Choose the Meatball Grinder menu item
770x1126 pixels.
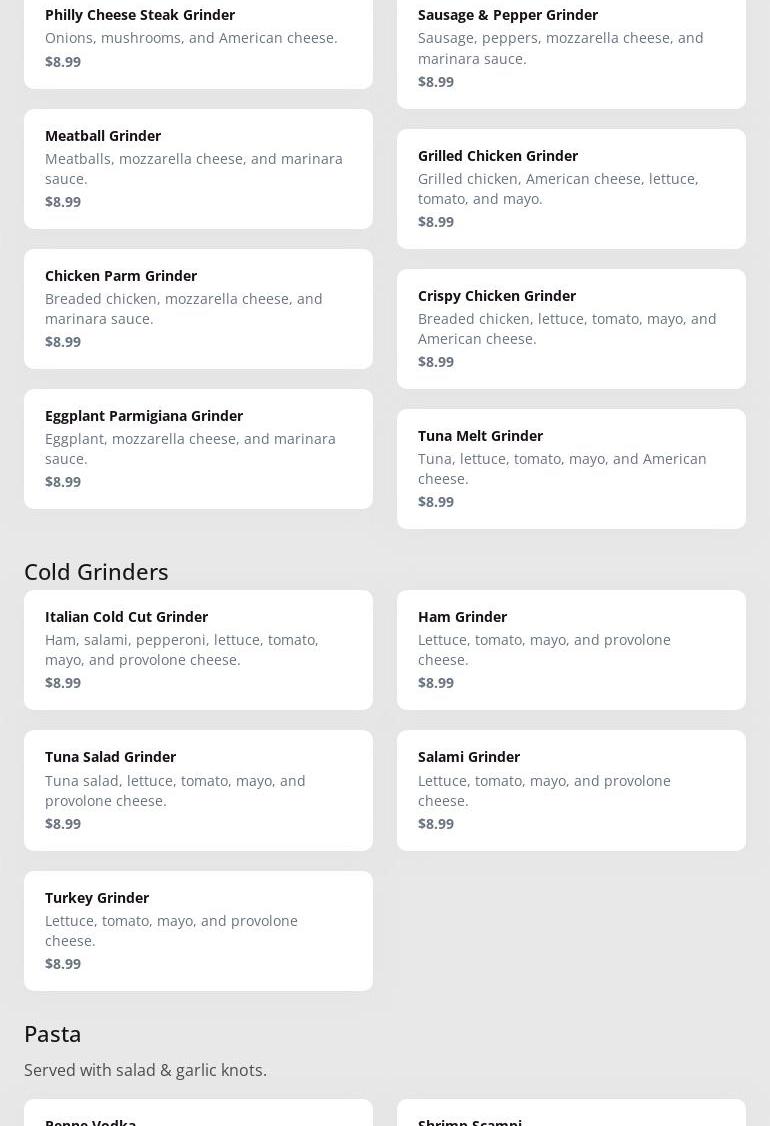click(198, 169)
